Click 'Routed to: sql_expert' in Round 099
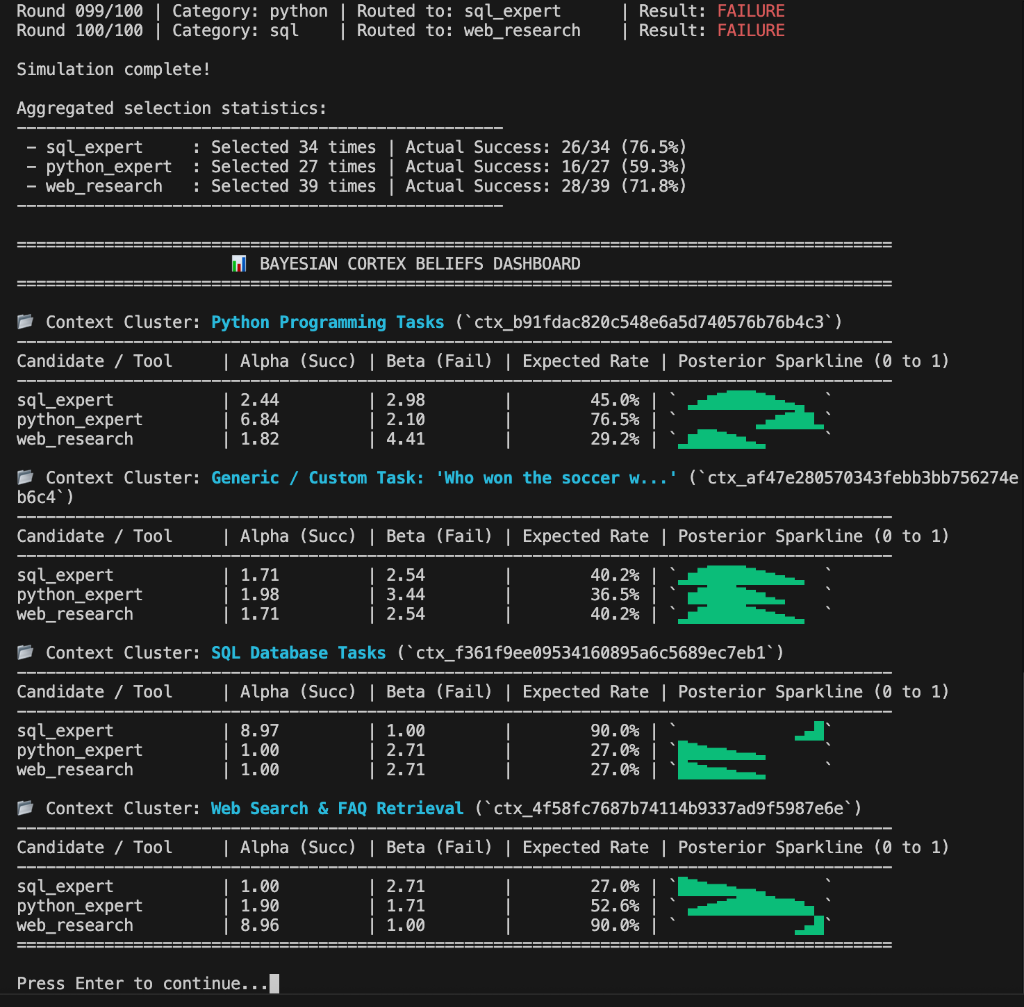Image resolution: width=1024 pixels, height=1007 pixels. click(458, 11)
